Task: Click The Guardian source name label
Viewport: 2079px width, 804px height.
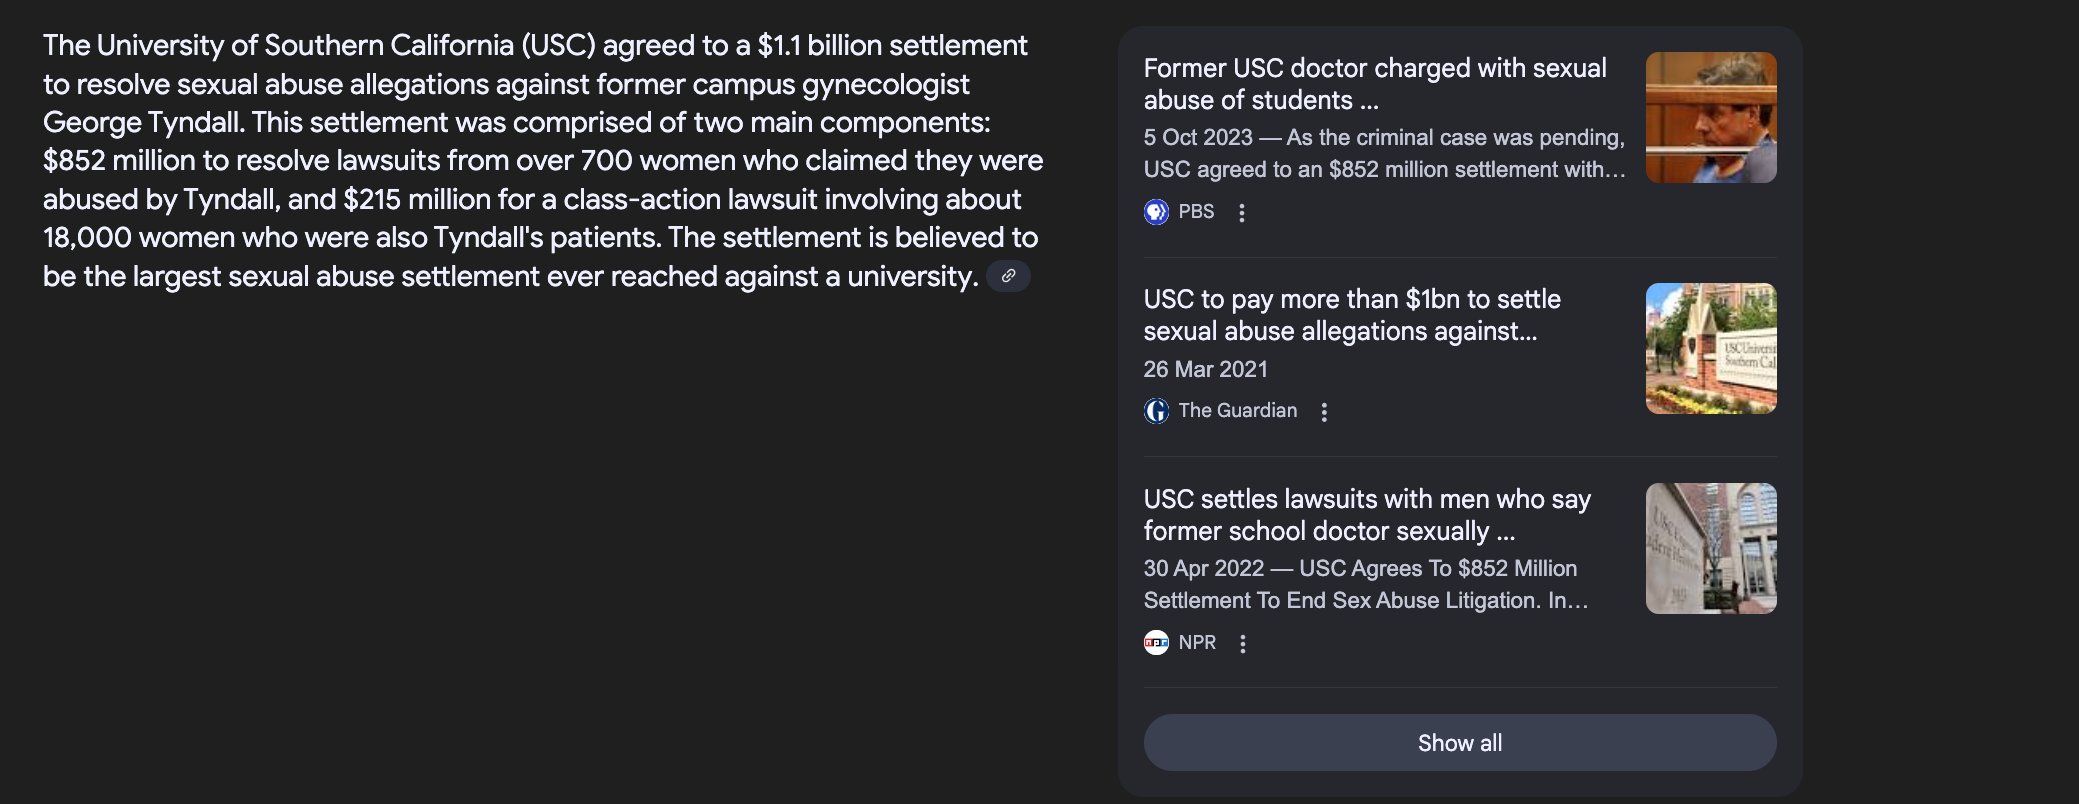Action: pyautogui.click(x=1237, y=411)
